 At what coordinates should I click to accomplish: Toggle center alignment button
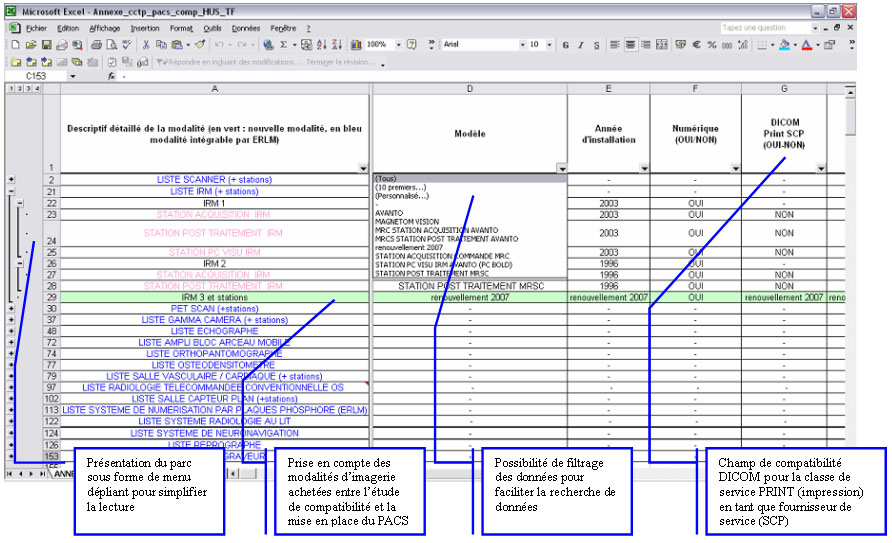pos(630,44)
